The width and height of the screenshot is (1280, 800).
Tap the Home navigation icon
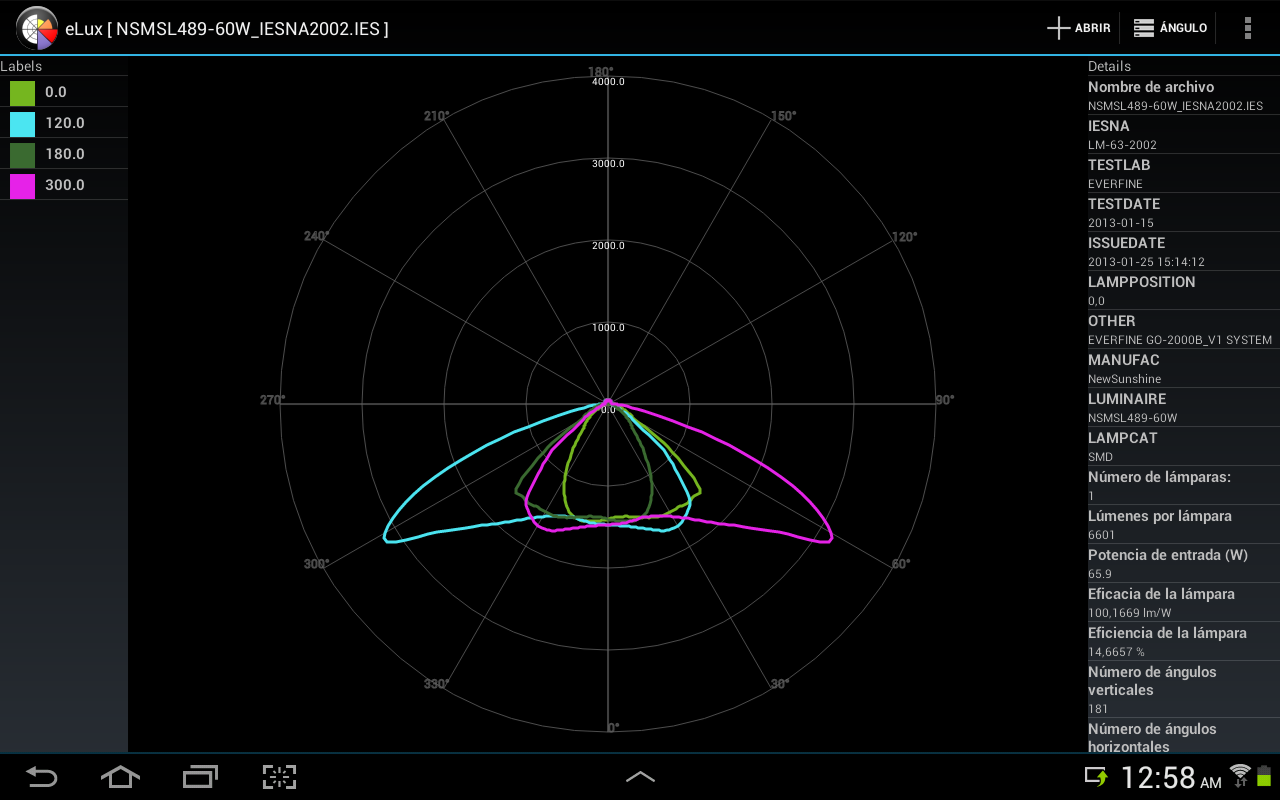click(x=120, y=777)
